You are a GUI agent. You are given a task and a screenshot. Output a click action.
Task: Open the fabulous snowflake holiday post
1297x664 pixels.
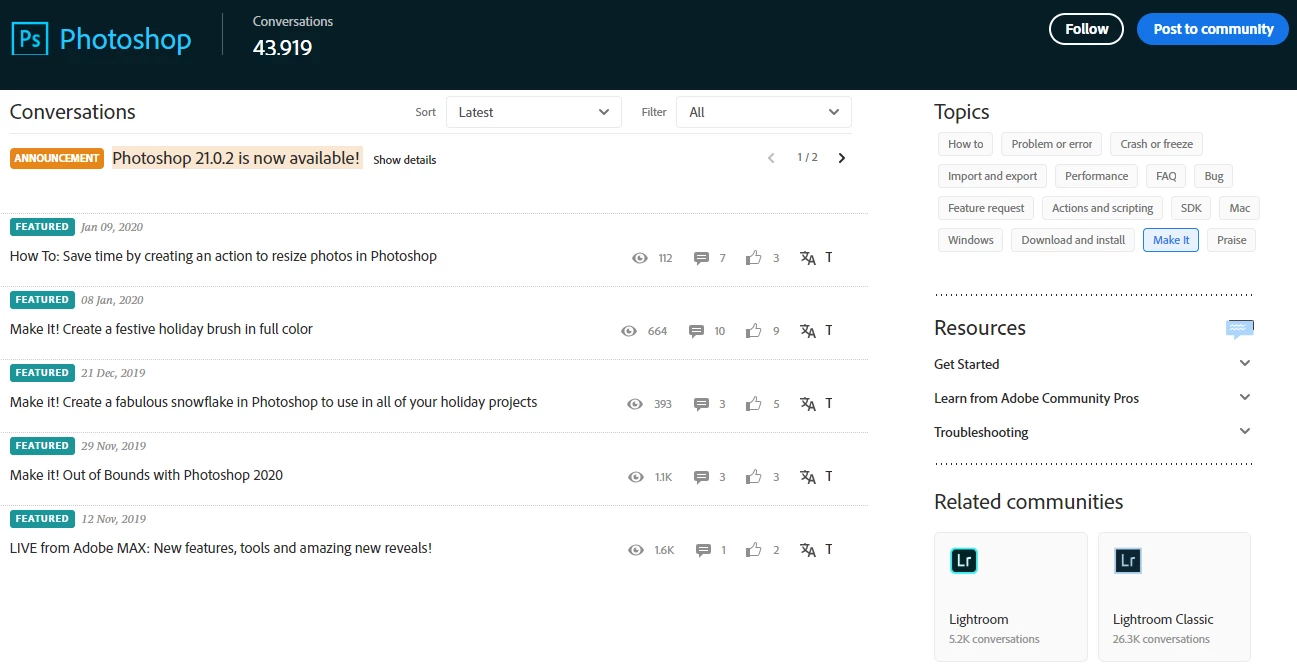pos(273,402)
